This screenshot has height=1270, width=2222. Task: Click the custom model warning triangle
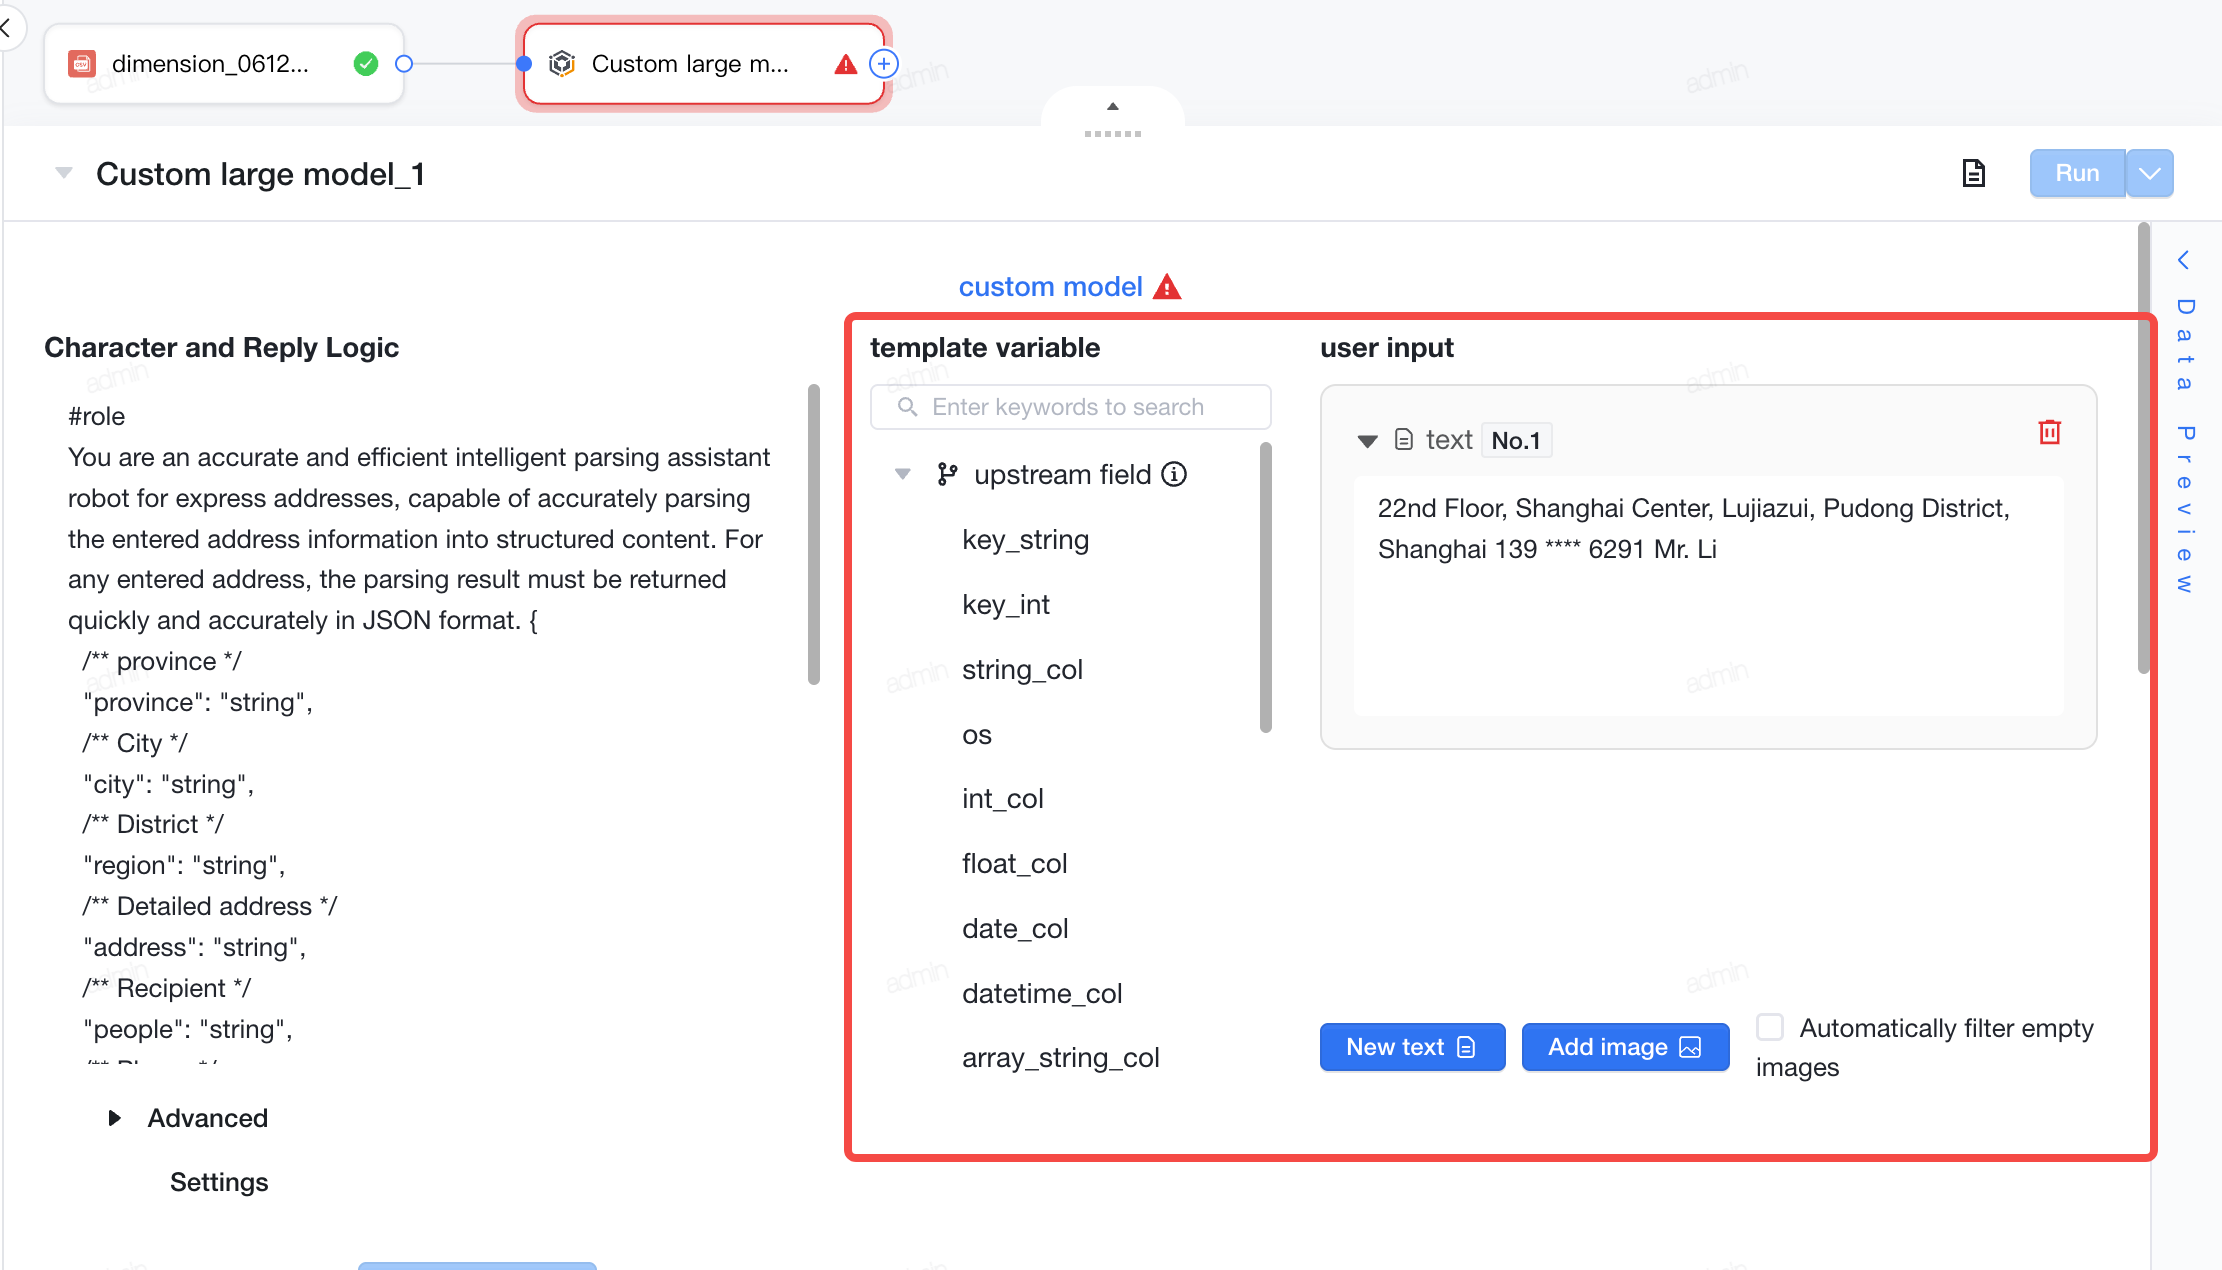1167,287
